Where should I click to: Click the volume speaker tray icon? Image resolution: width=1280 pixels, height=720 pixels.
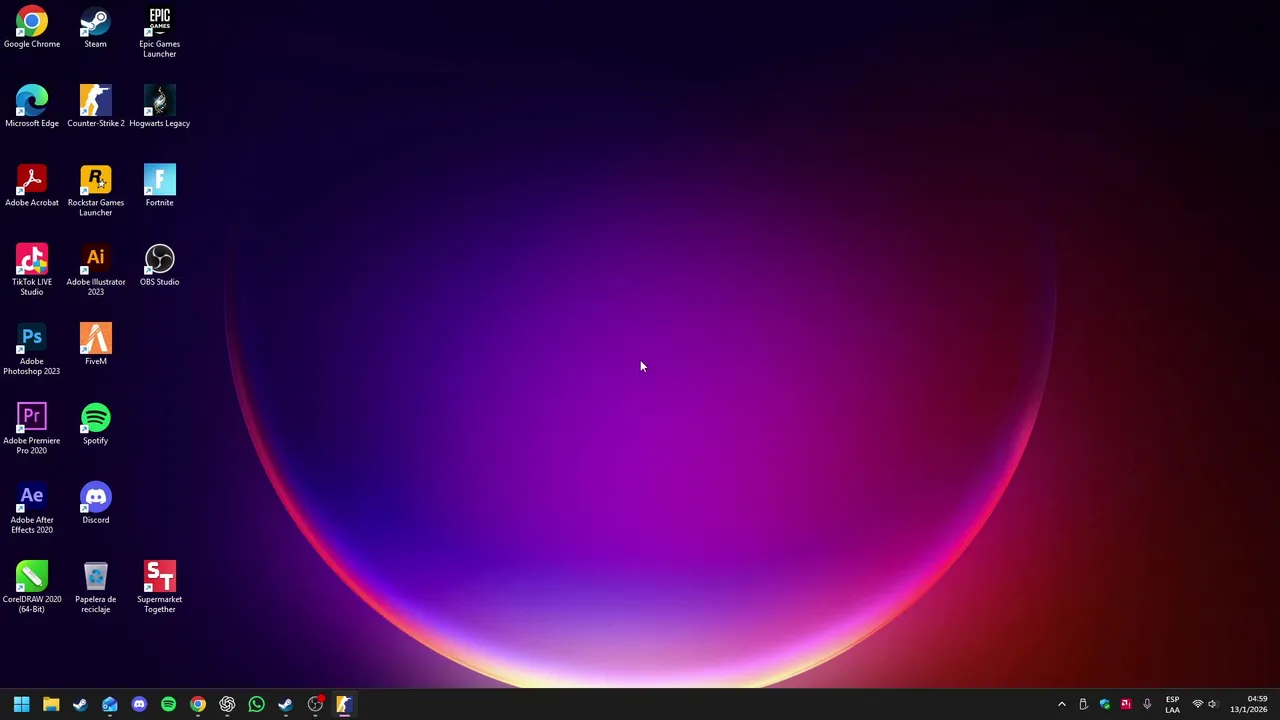(x=1212, y=704)
